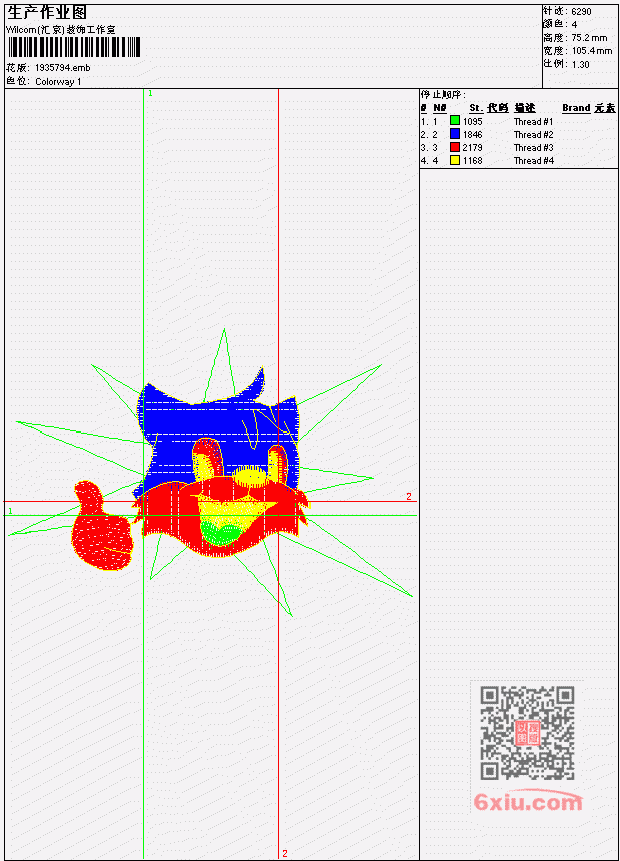
Task: Click stitch count 1095 in stop sequence
Action: 472,121
